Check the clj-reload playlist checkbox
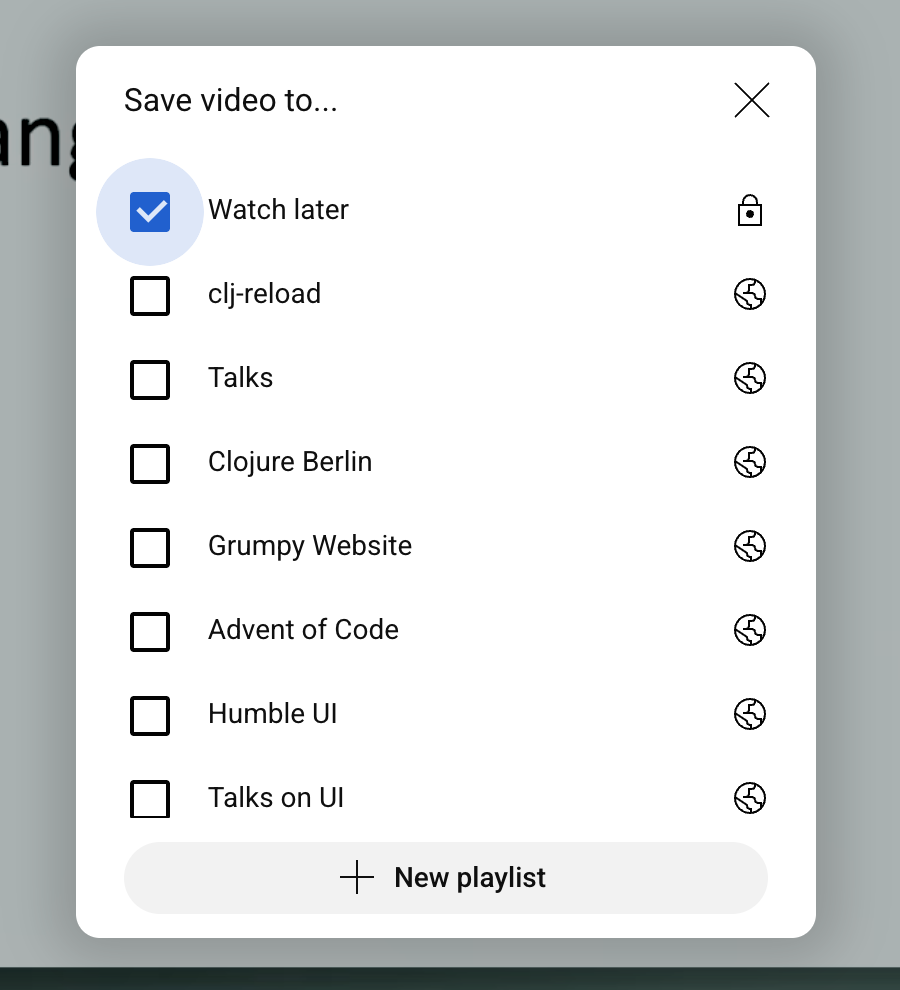Screen dimensions: 900x990 pyautogui.click(x=150, y=295)
